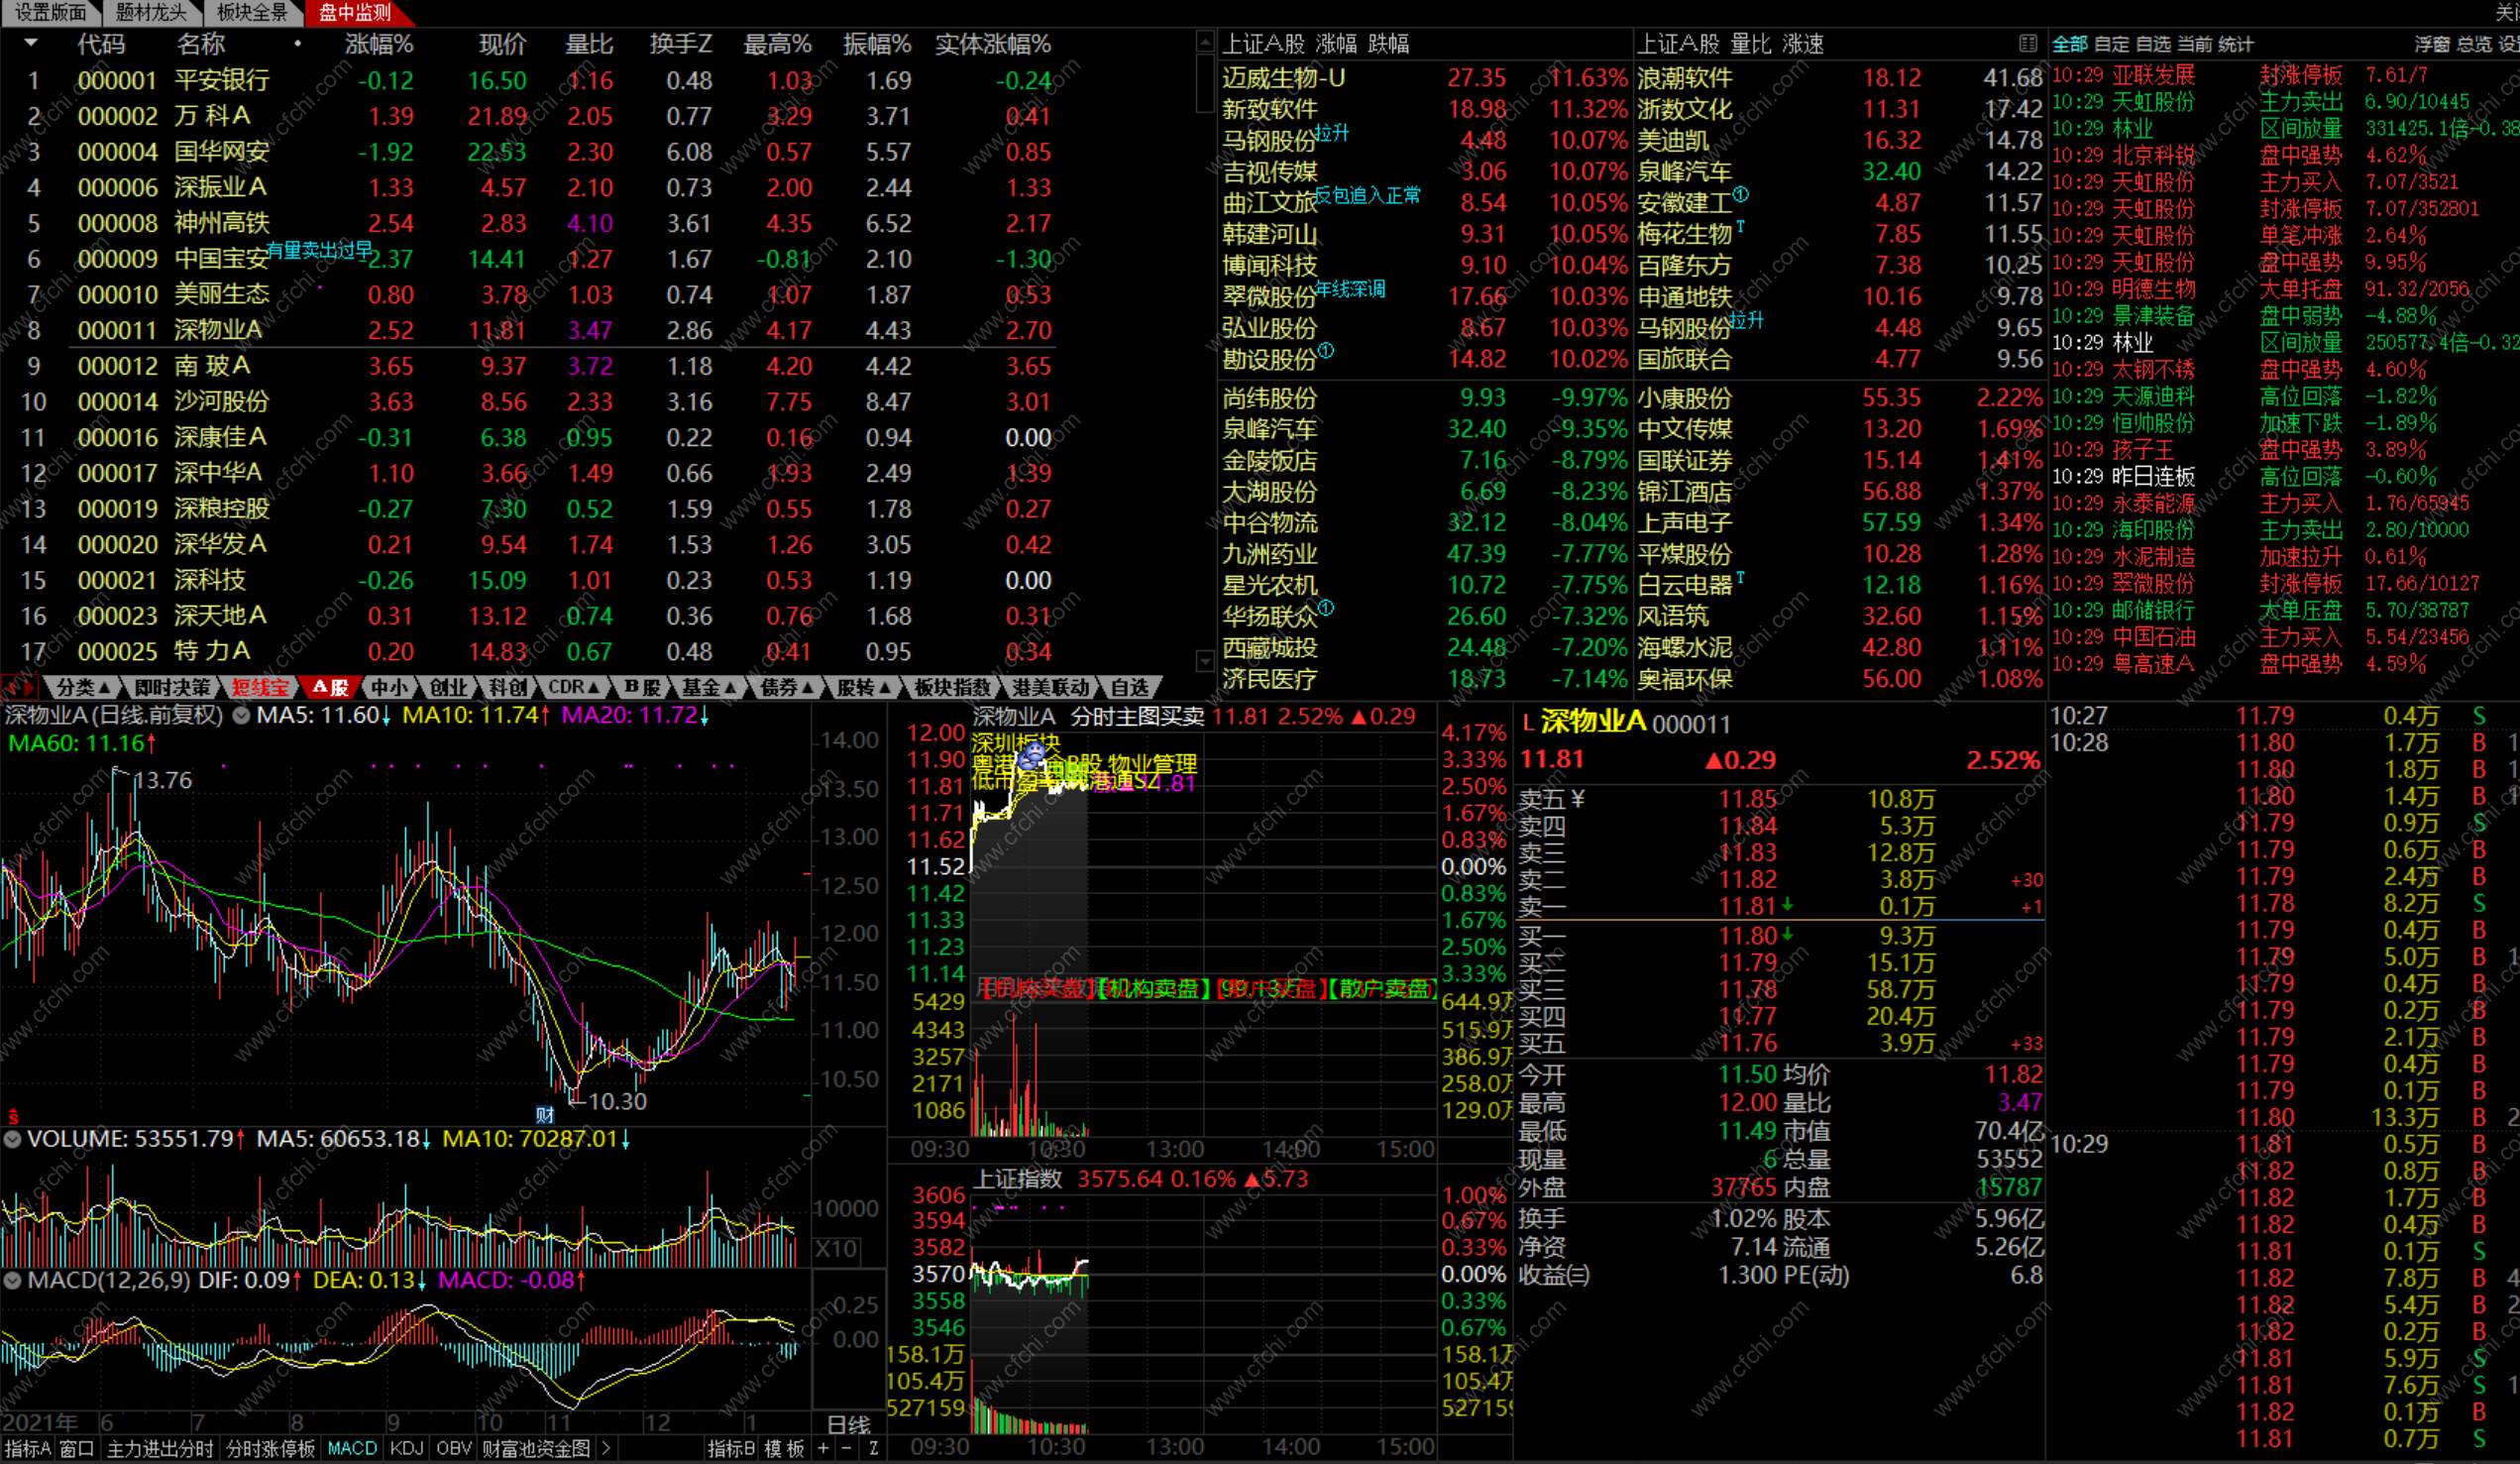The height and width of the screenshot is (1464, 2520).
Task: Toggle the X10 scale multiplier on the volume axis
Action: click(x=836, y=1249)
